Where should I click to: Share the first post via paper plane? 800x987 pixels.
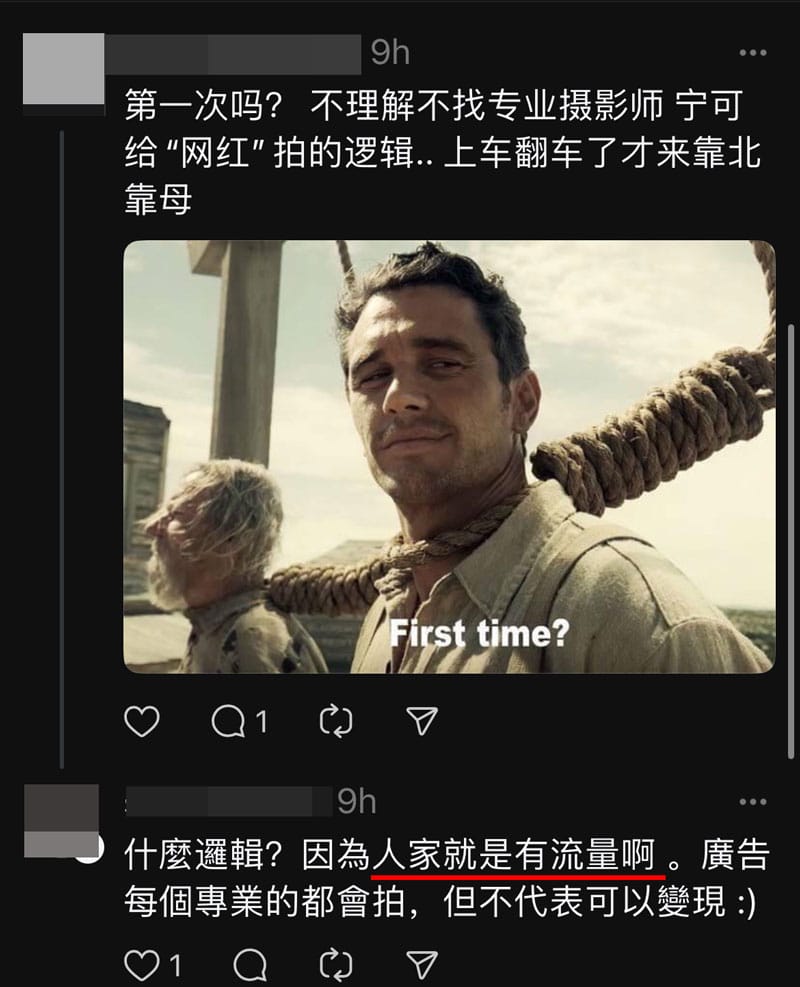[422, 720]
